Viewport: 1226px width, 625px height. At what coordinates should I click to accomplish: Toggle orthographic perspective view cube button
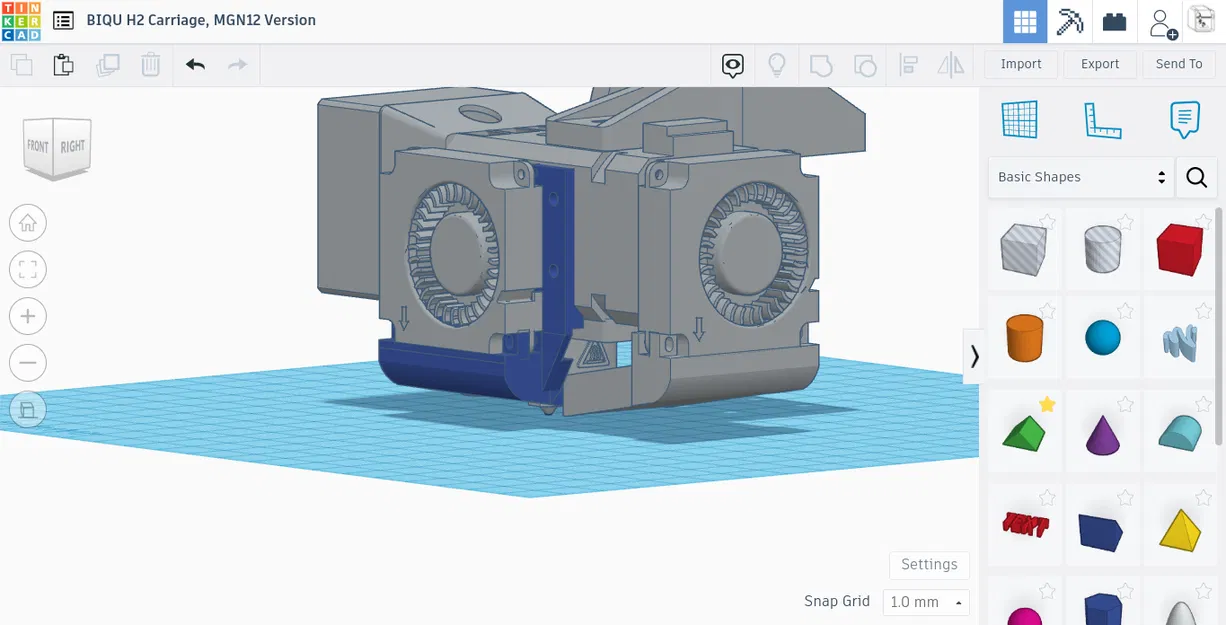pos(28,409)
